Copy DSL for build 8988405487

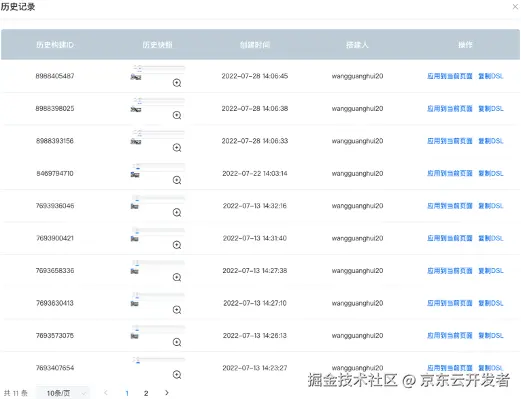click(x=491, y=76)
